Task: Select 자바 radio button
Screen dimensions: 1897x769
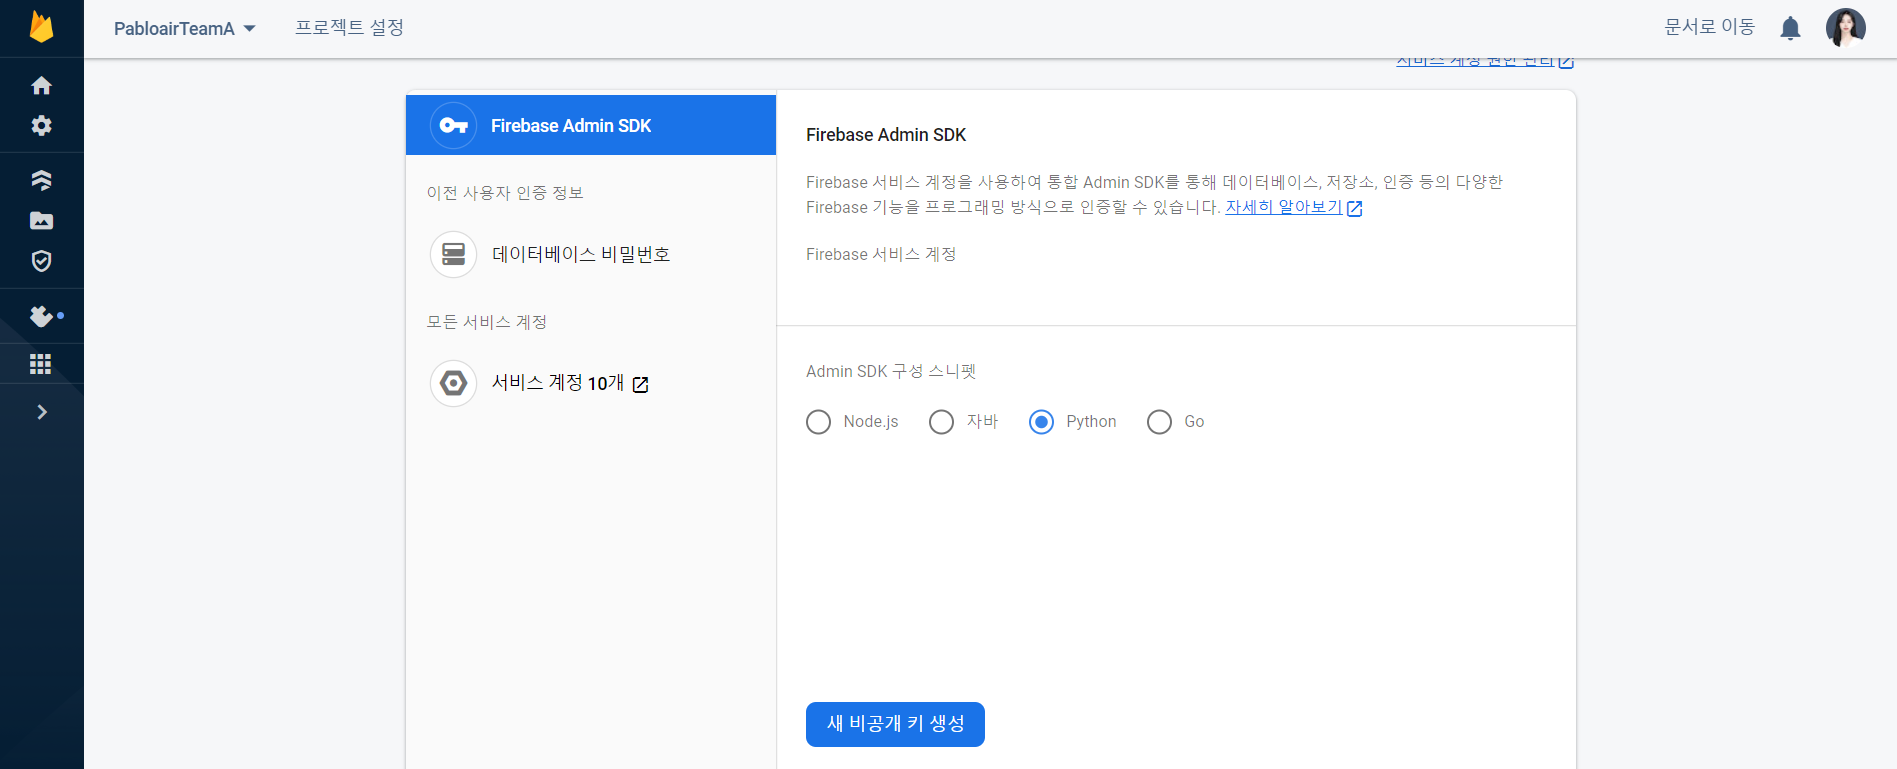Action: pyautogui.click(x=941, y=422)
